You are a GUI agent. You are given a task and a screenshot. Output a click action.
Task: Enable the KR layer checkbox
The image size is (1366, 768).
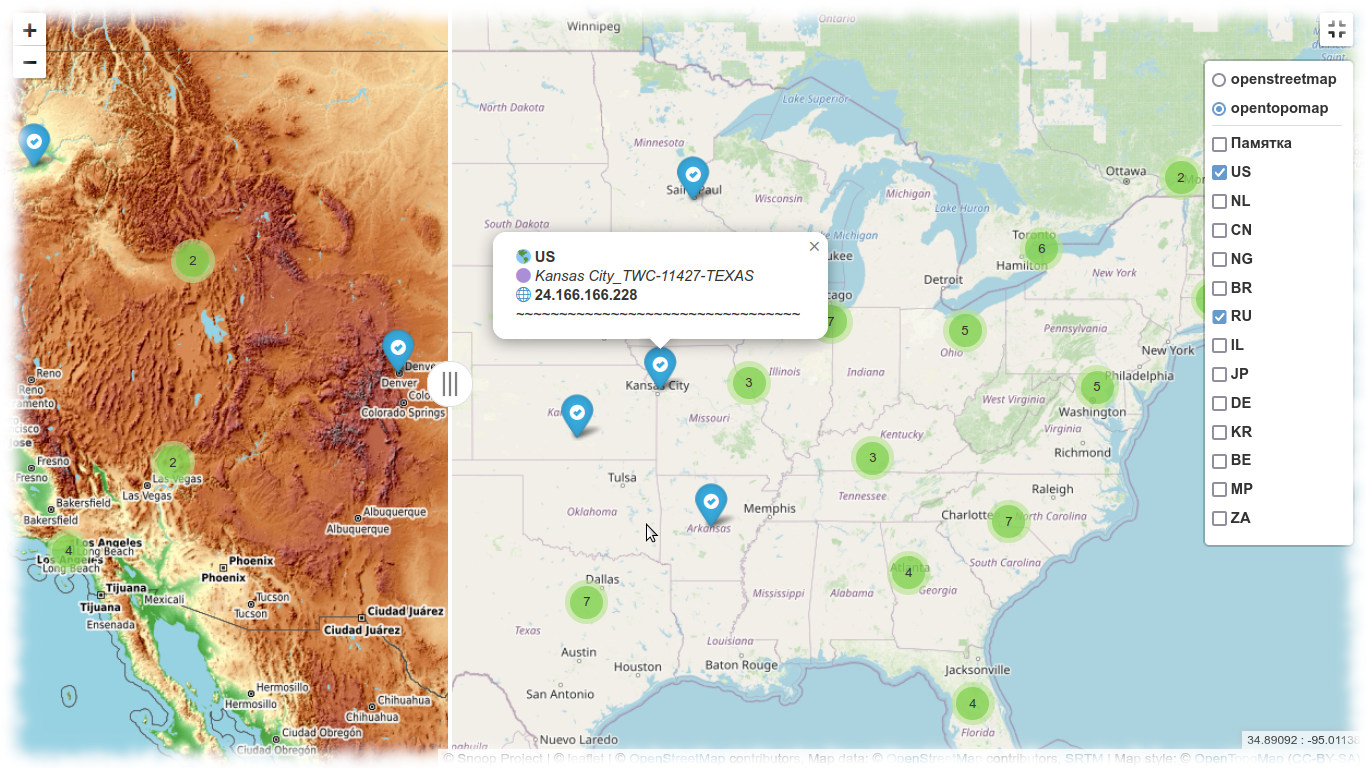[1219, 432]
